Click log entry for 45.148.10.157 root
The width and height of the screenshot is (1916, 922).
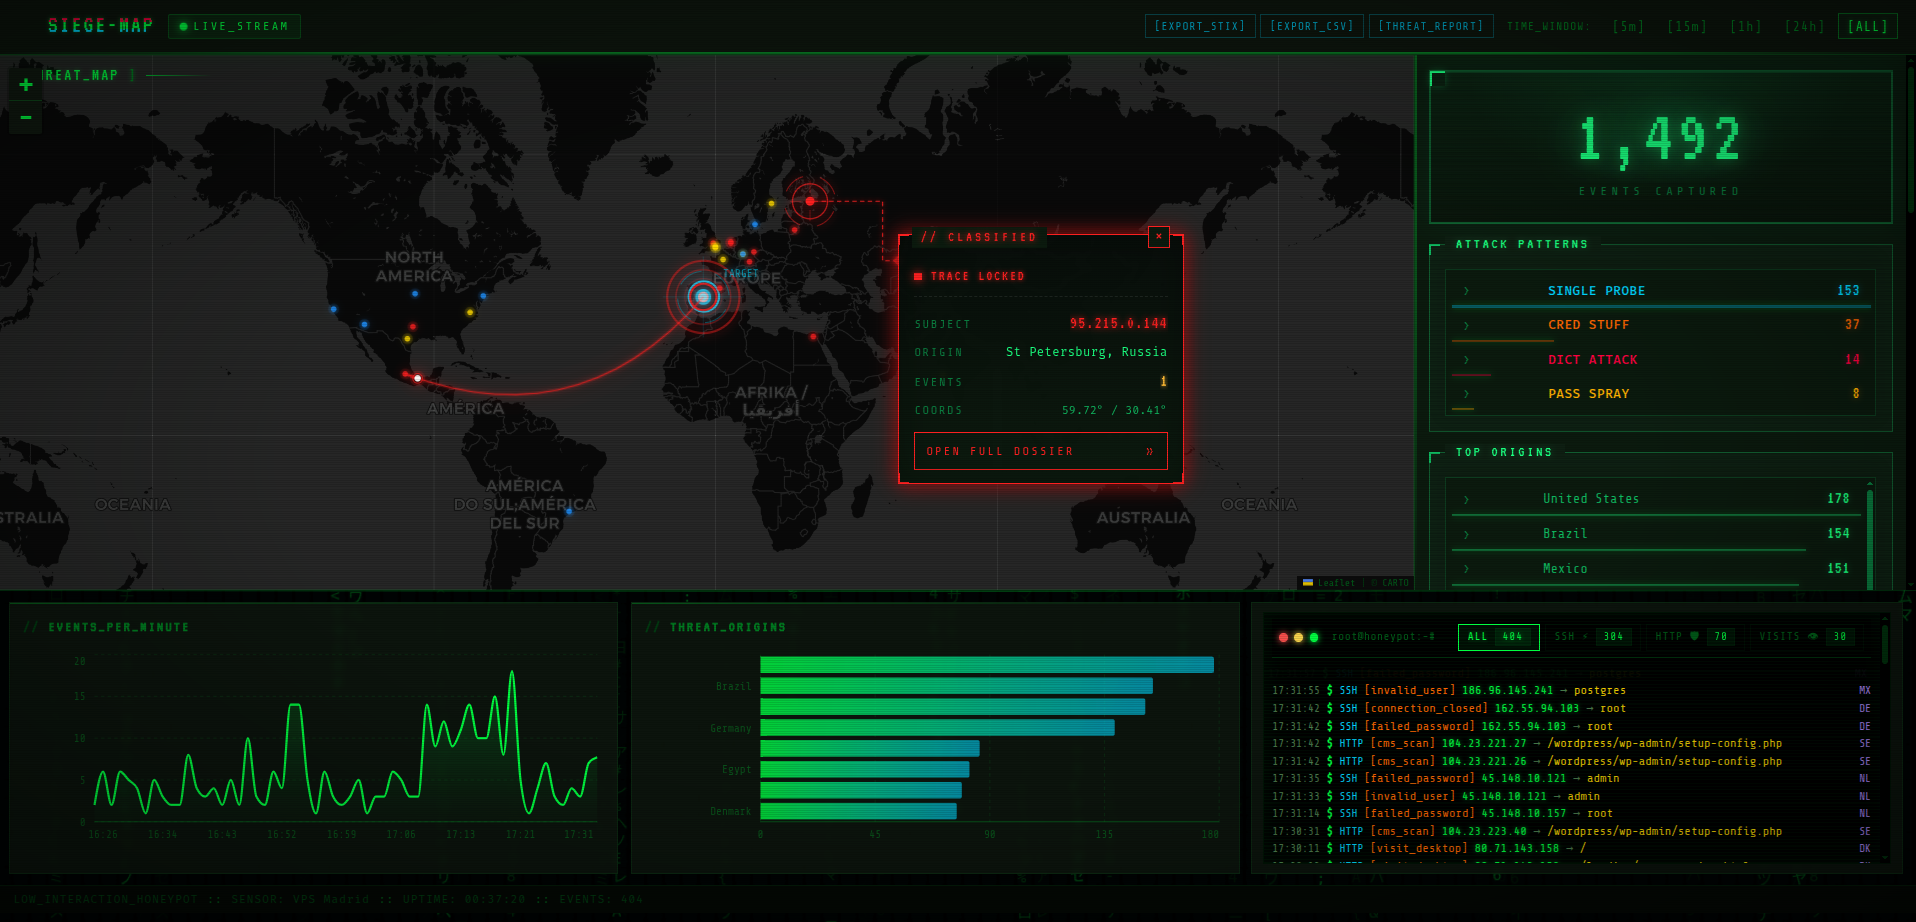[x=1571, y=814]
